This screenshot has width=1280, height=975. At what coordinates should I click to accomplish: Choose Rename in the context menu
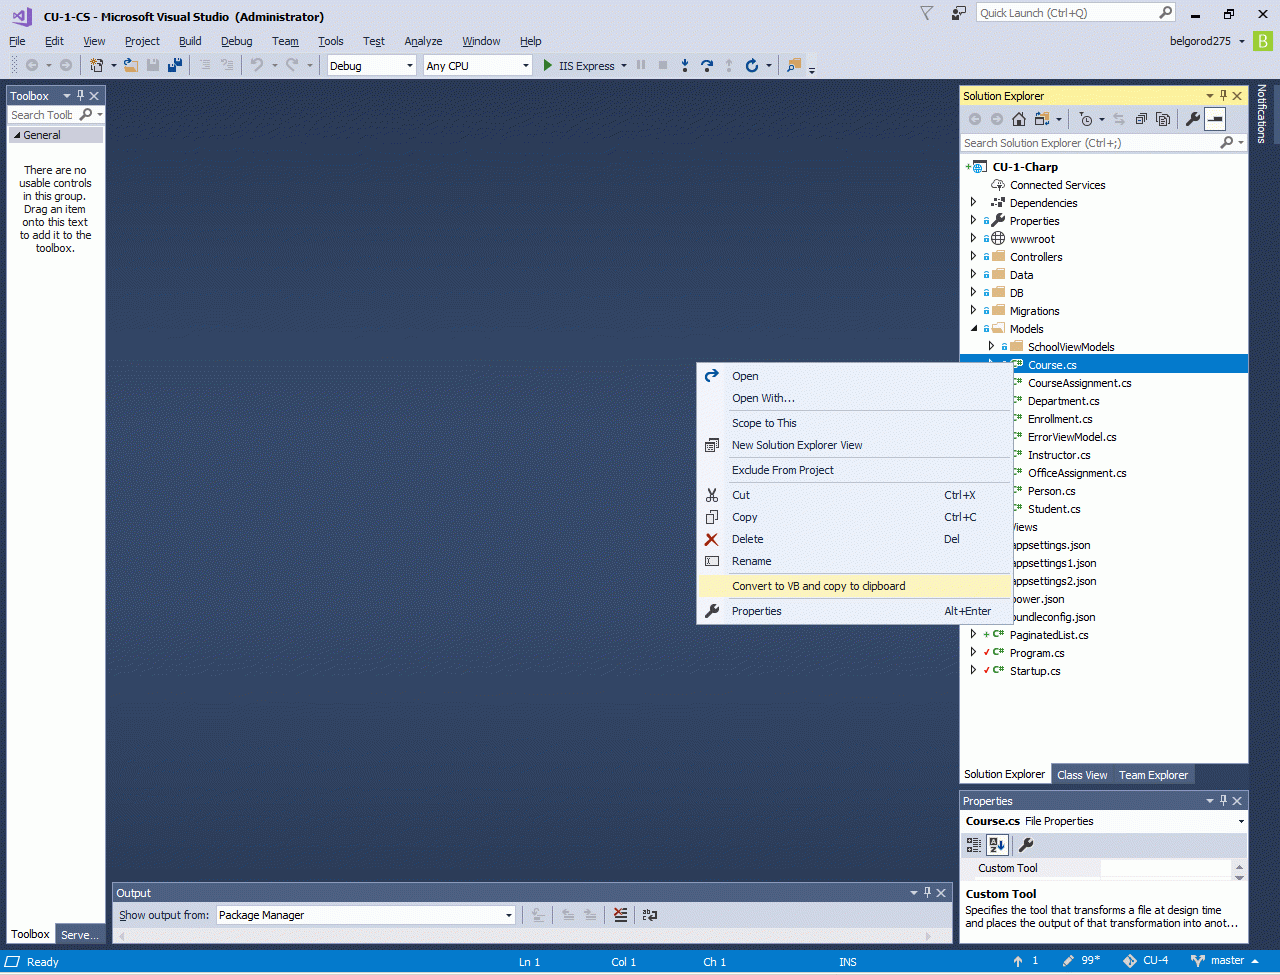[854, 561]
